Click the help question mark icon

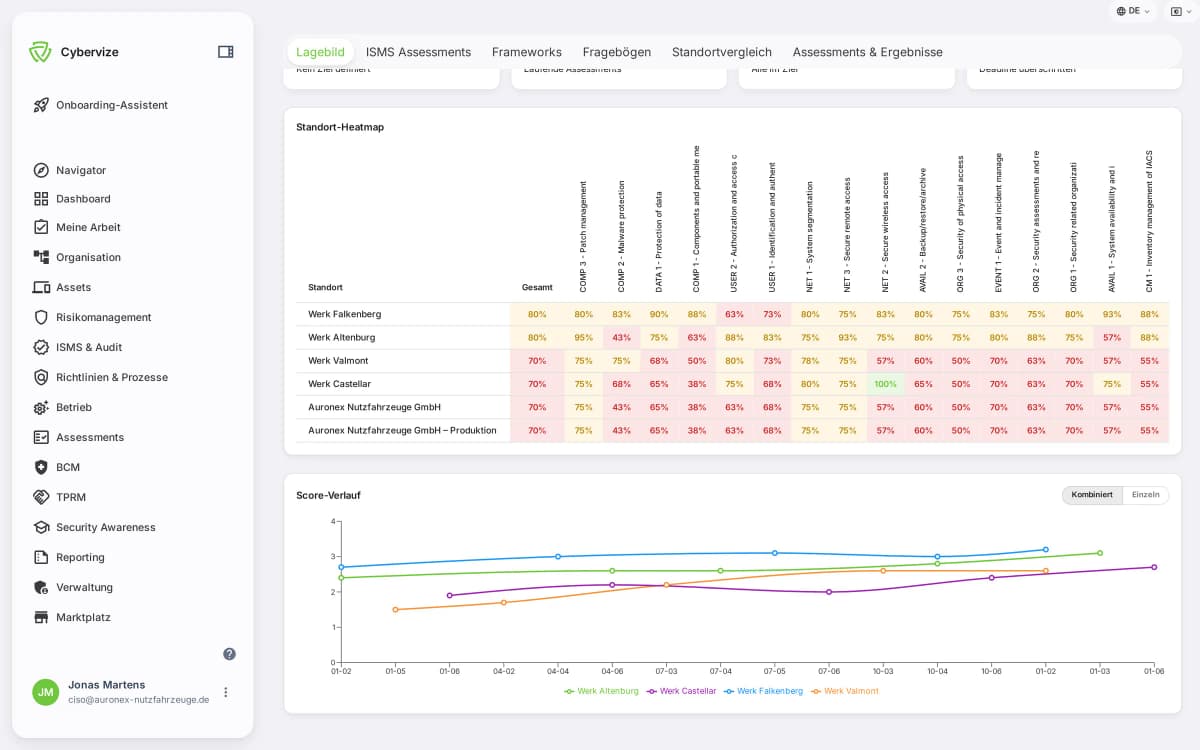tap(229, 654)
